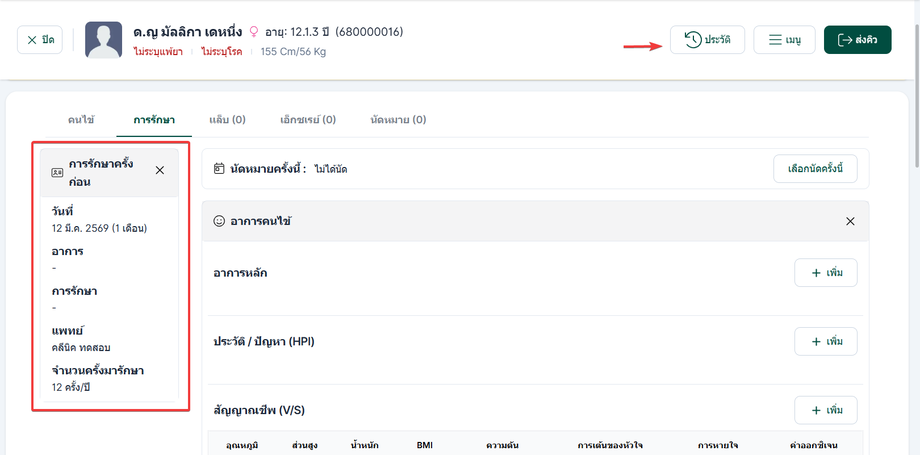Click the calendar icon beside นัดหมายครั้งนี้

219,169
